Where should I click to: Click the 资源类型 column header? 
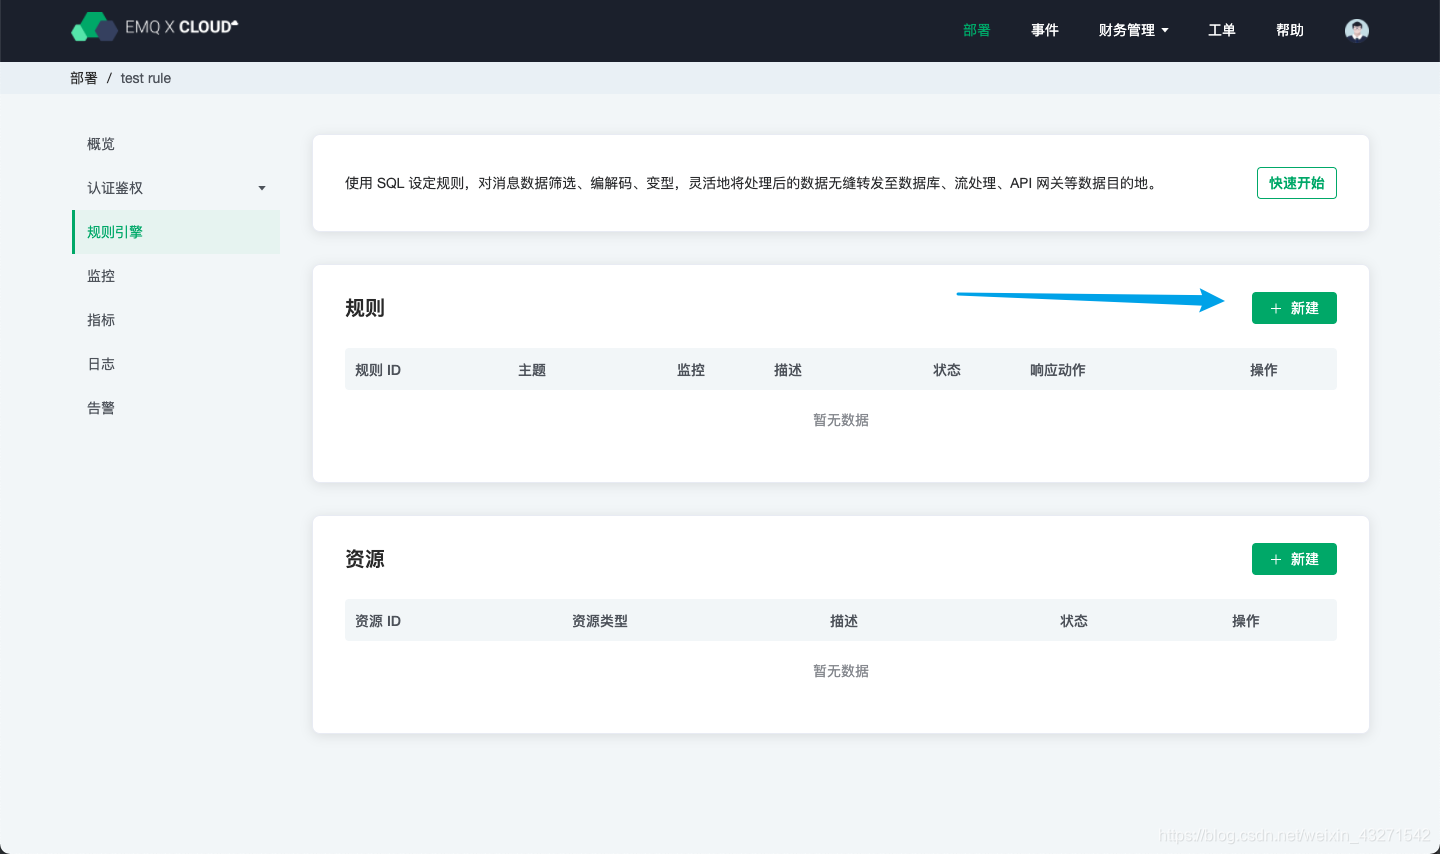tap(600, 621)
